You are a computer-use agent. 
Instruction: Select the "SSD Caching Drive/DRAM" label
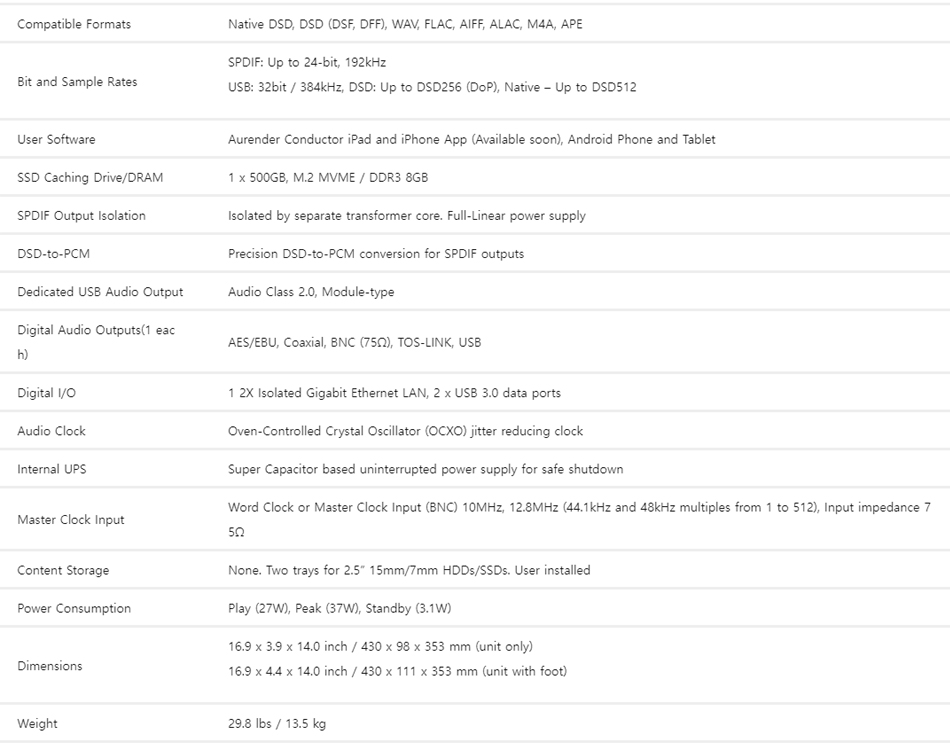tap(90, 177)
